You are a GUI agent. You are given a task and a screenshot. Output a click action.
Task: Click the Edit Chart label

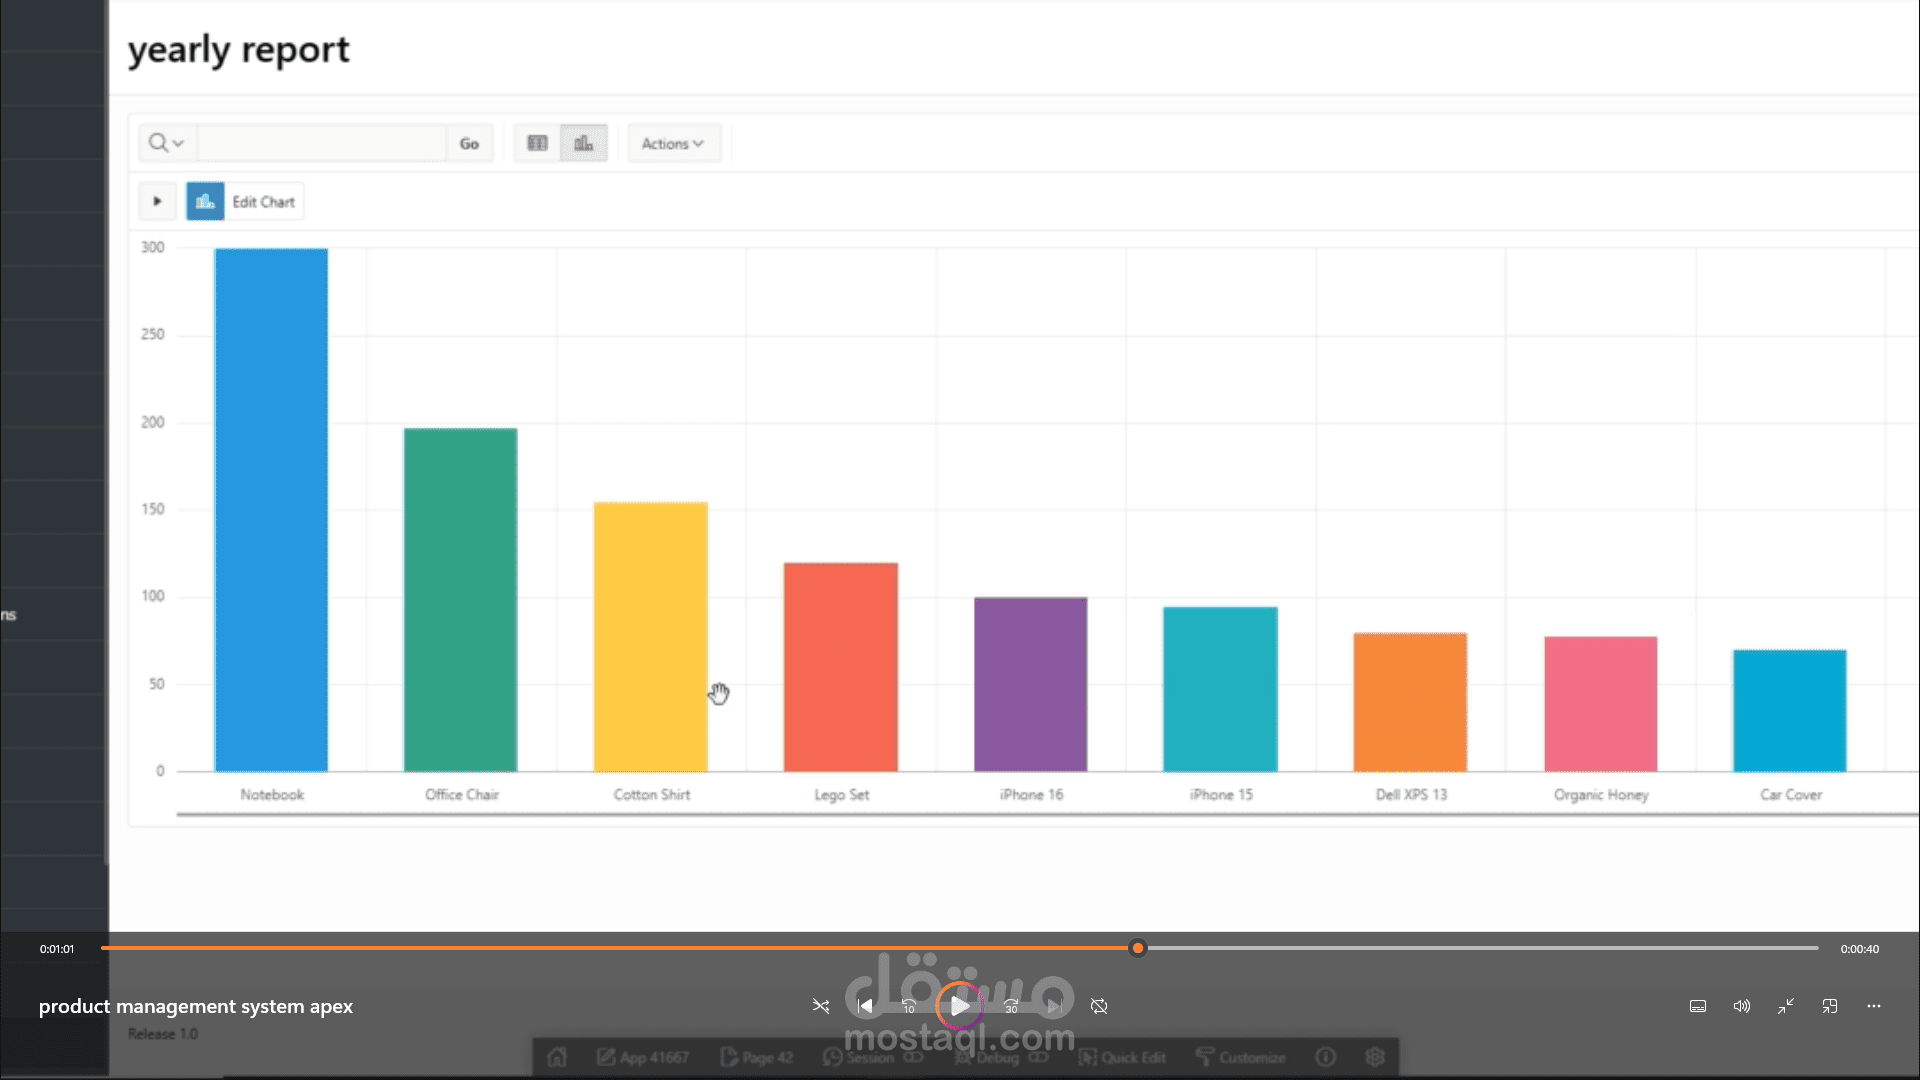point(264,202)
